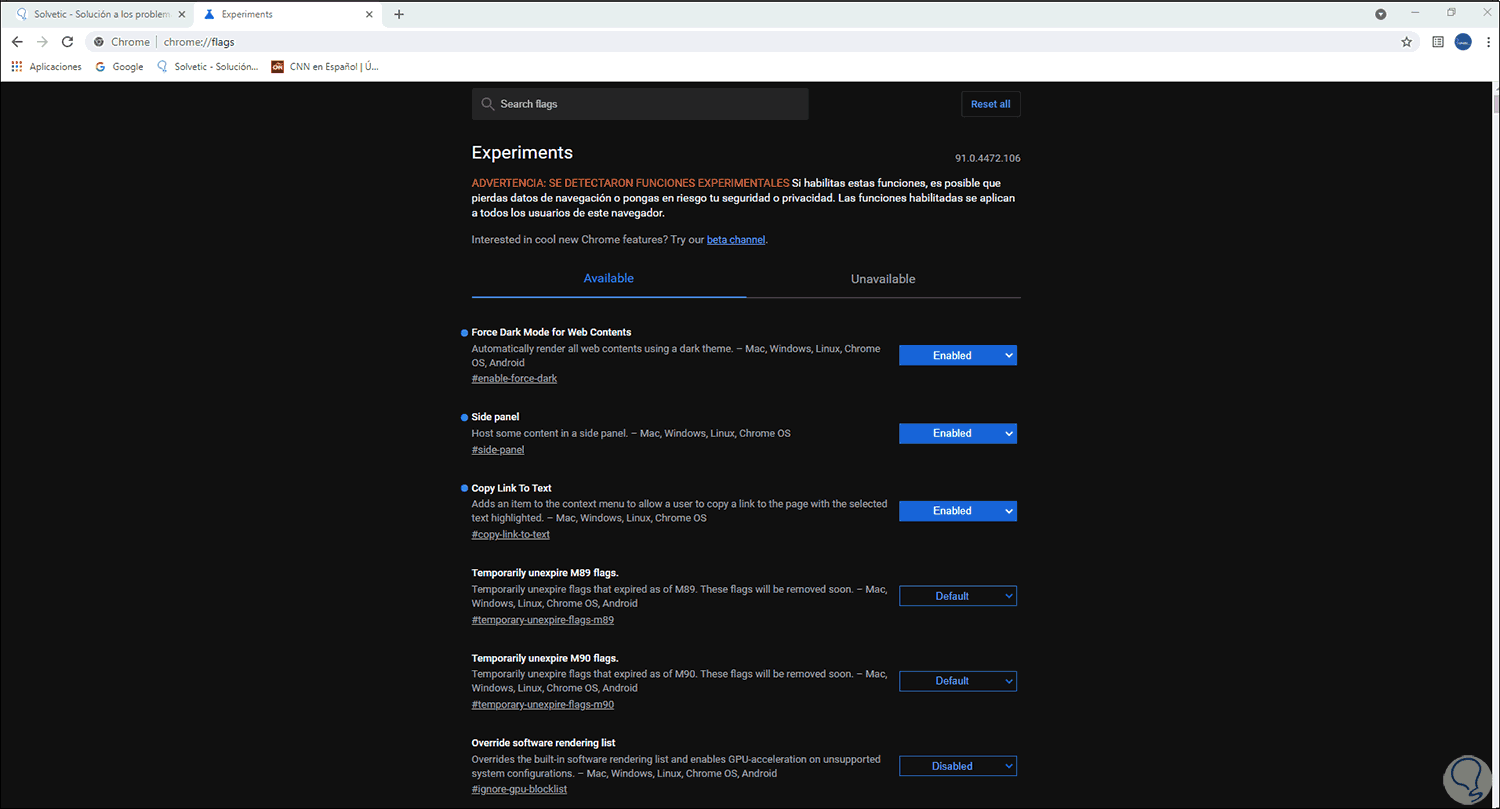Viewport: 1500px width, 809px height.
Task: Open the Aplicaciones apps shortcut
Action: point(45,67)
